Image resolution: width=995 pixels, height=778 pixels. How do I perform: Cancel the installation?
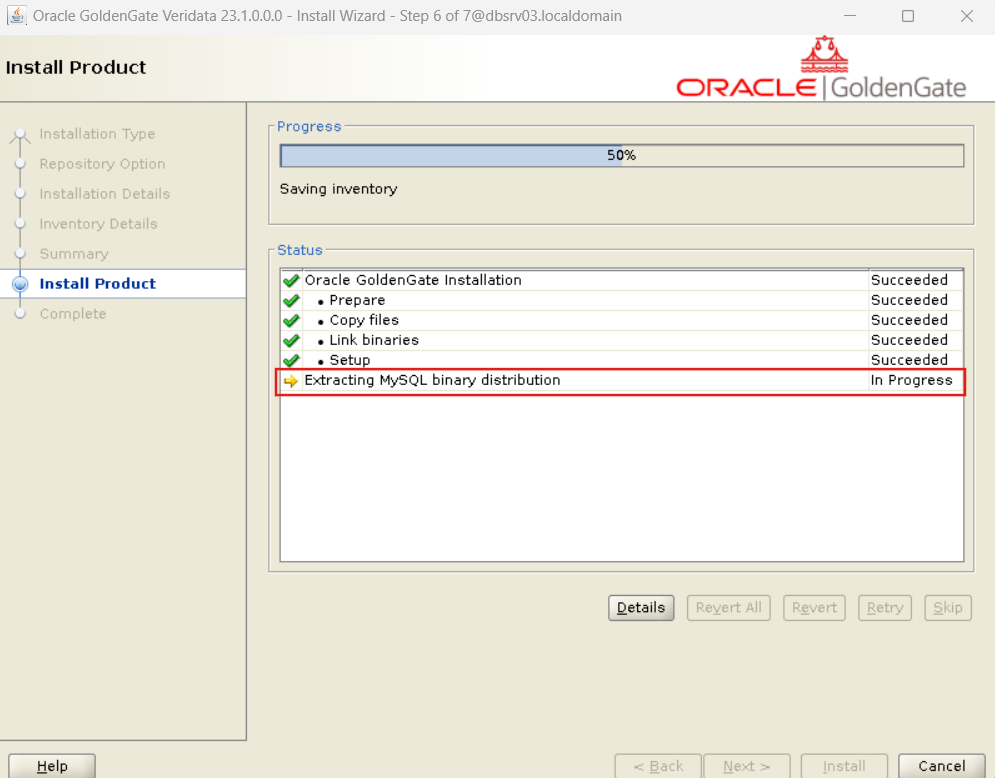tap(942, 766)
